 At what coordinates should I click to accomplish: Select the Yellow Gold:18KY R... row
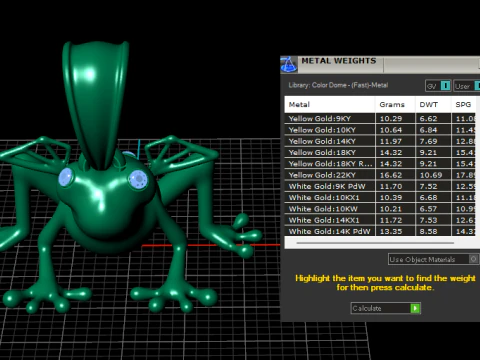point(380,164)
